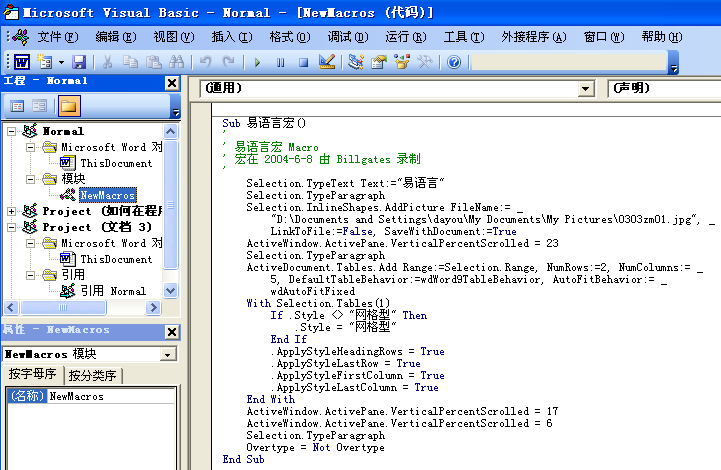The height and width of the screenshot is (470, 721).
Task: Click the Find binoculars icon
Action: pyautogui.click(x=177, y=62)
